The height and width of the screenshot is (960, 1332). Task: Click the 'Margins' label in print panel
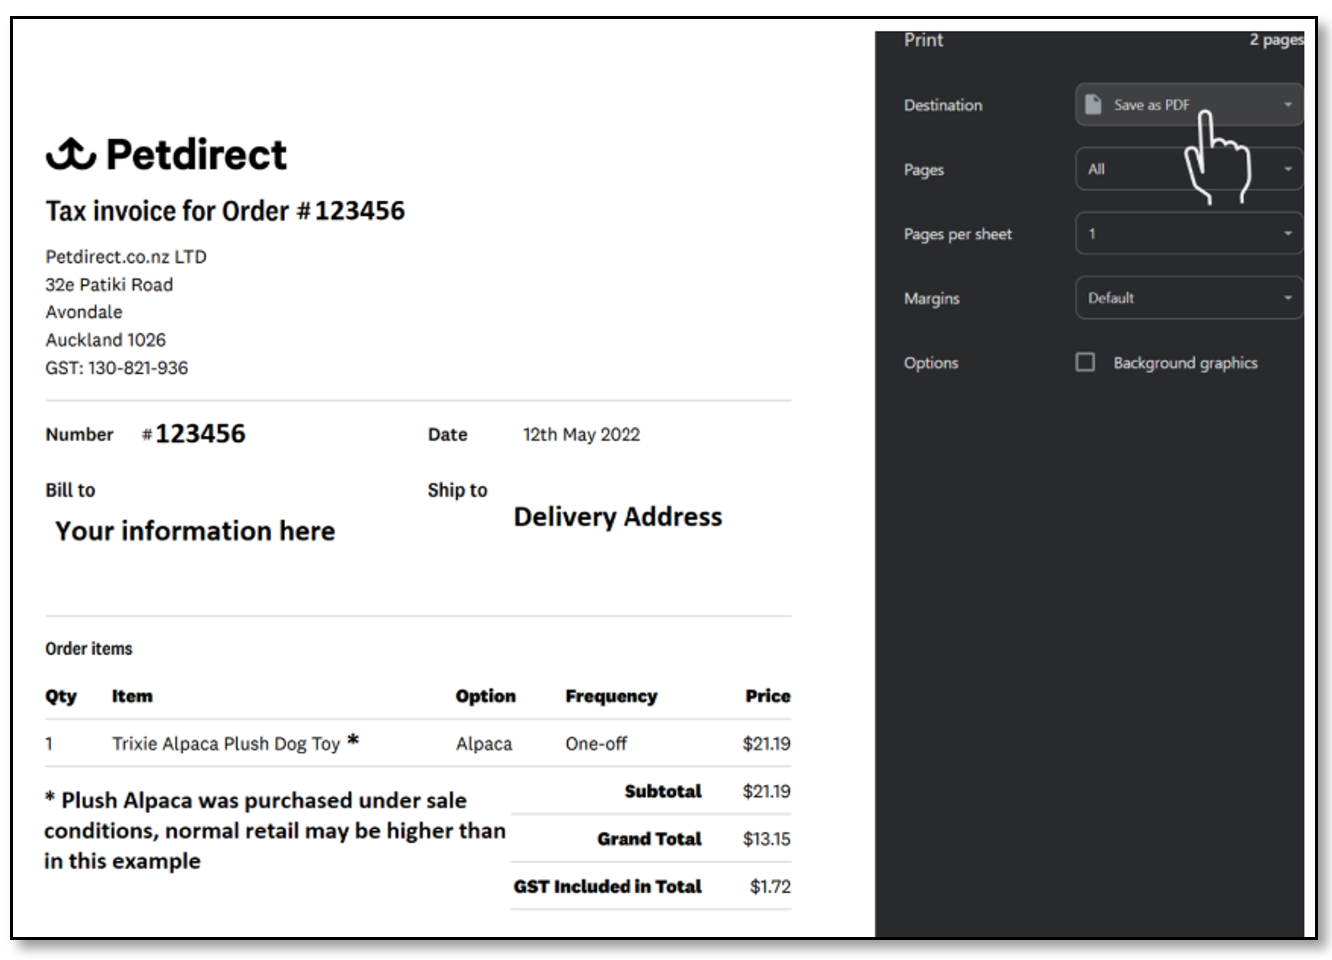[932, 298]
